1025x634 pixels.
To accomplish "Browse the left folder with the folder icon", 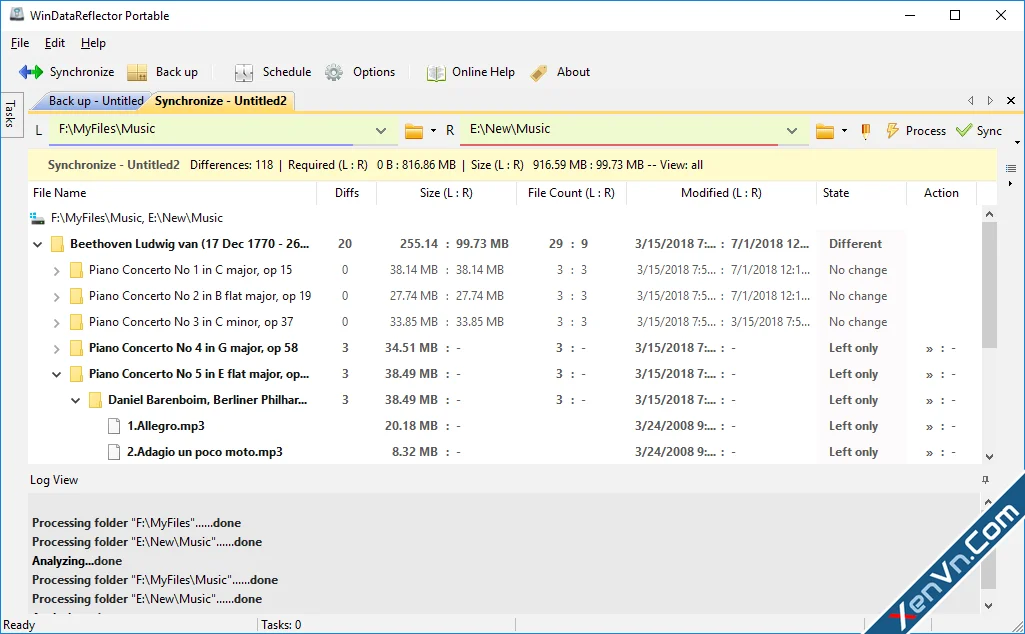I will pos(414,131).
